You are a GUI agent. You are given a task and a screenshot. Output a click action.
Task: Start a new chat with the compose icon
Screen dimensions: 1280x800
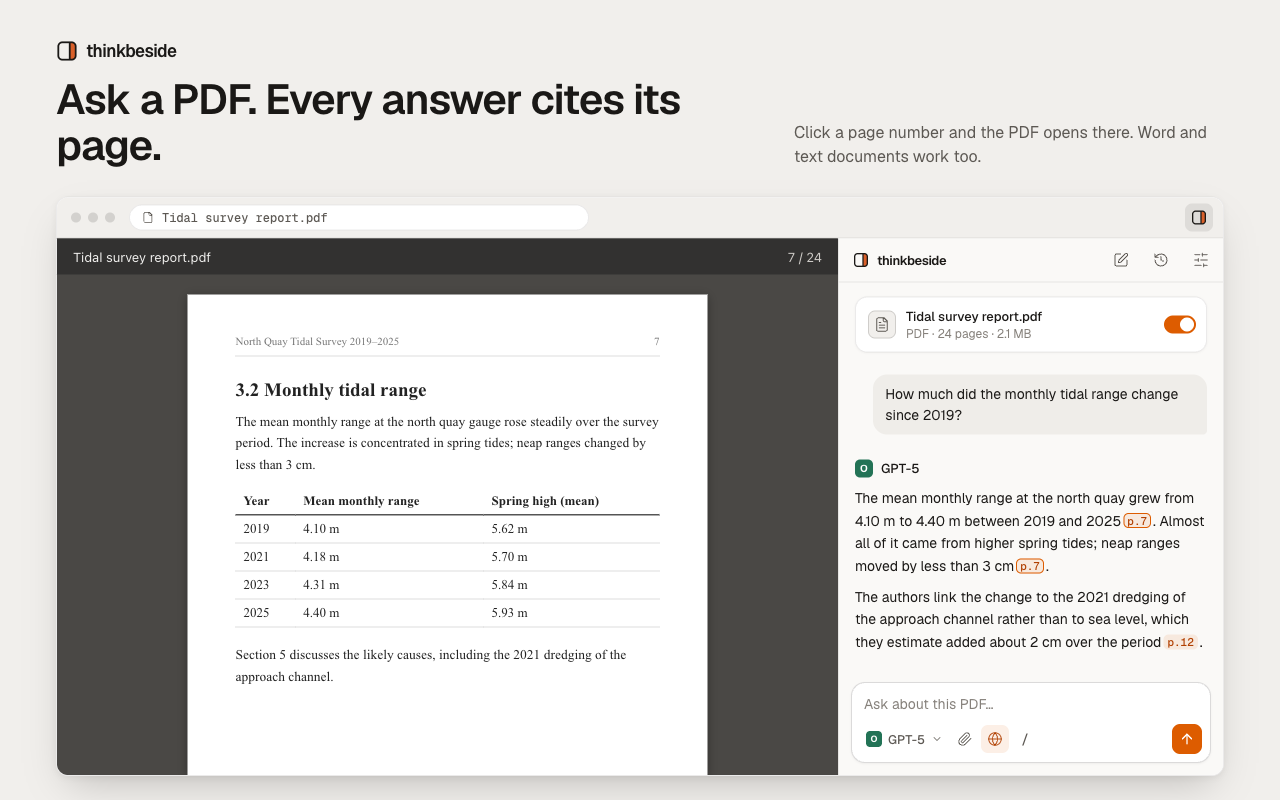pyautogui.click(x=1121, y=260)
